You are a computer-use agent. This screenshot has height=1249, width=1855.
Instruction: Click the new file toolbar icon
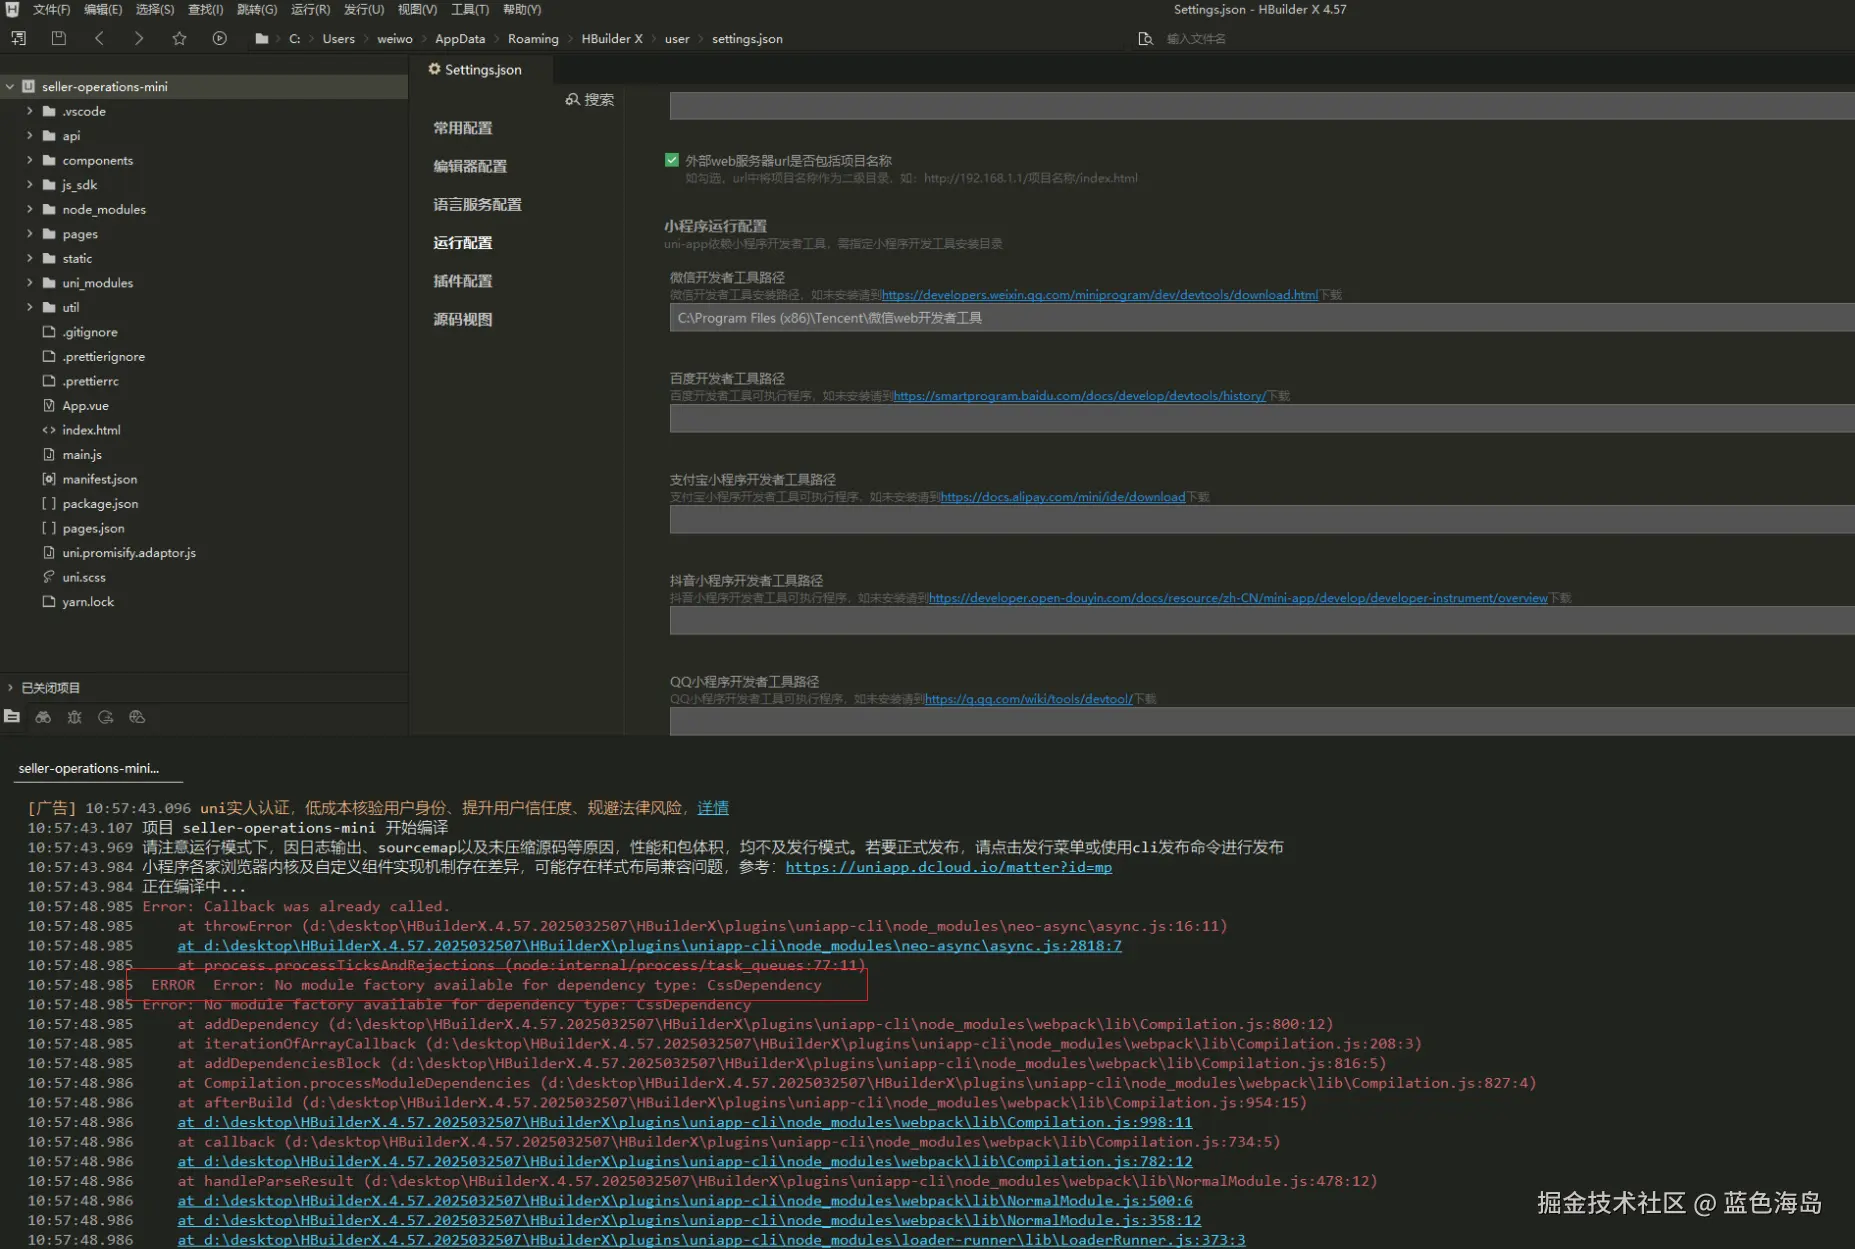[18, 38]
